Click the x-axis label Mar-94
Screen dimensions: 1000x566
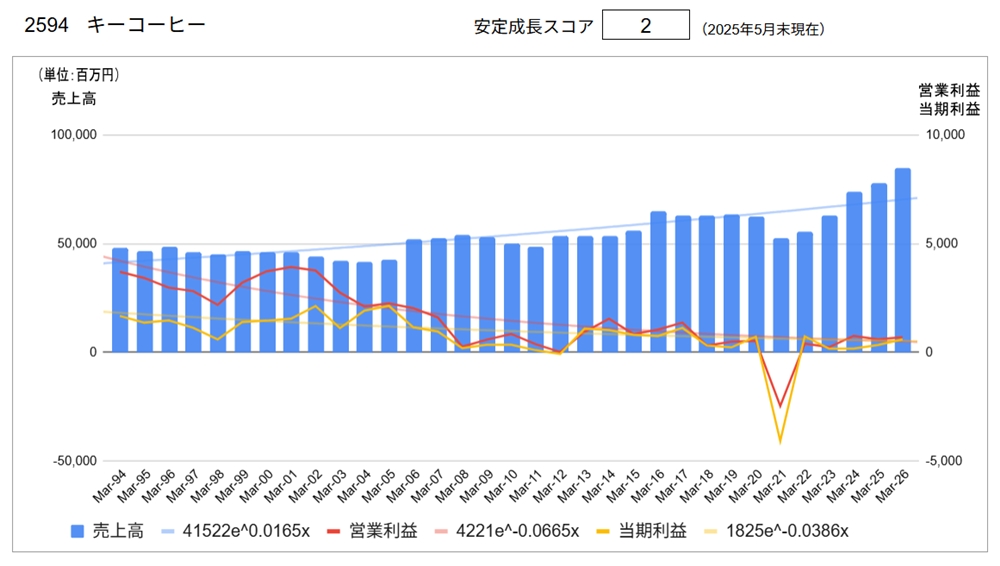pos(110,486)
